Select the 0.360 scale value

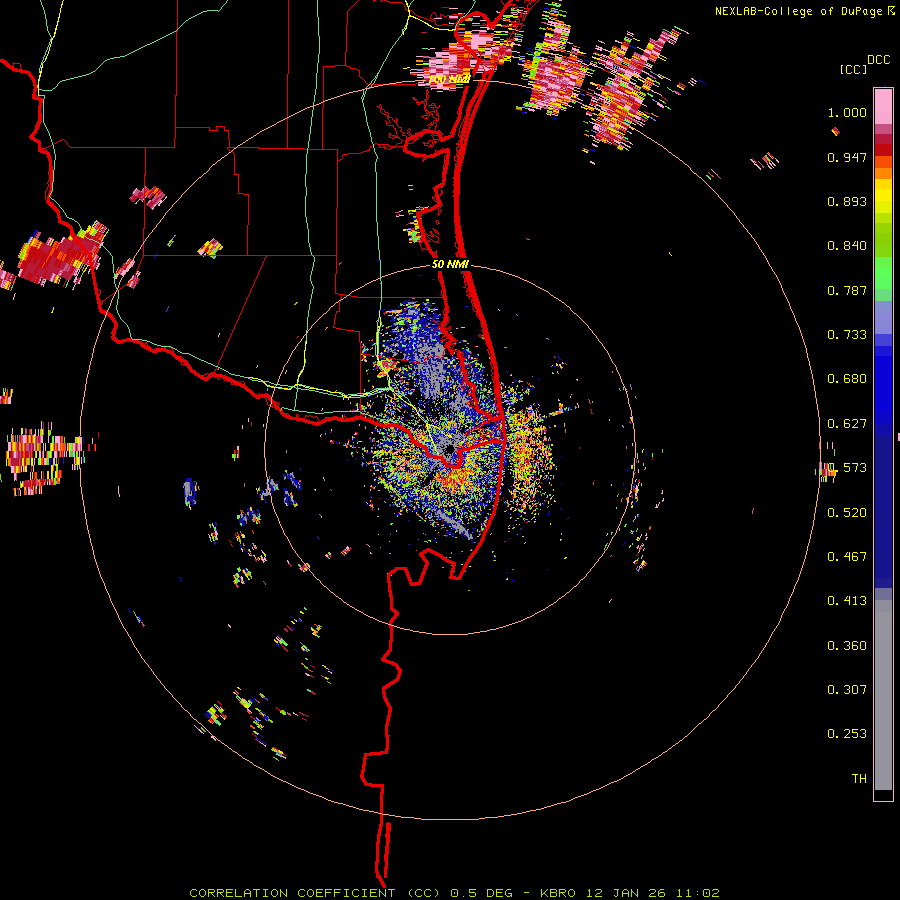(847, 646)
